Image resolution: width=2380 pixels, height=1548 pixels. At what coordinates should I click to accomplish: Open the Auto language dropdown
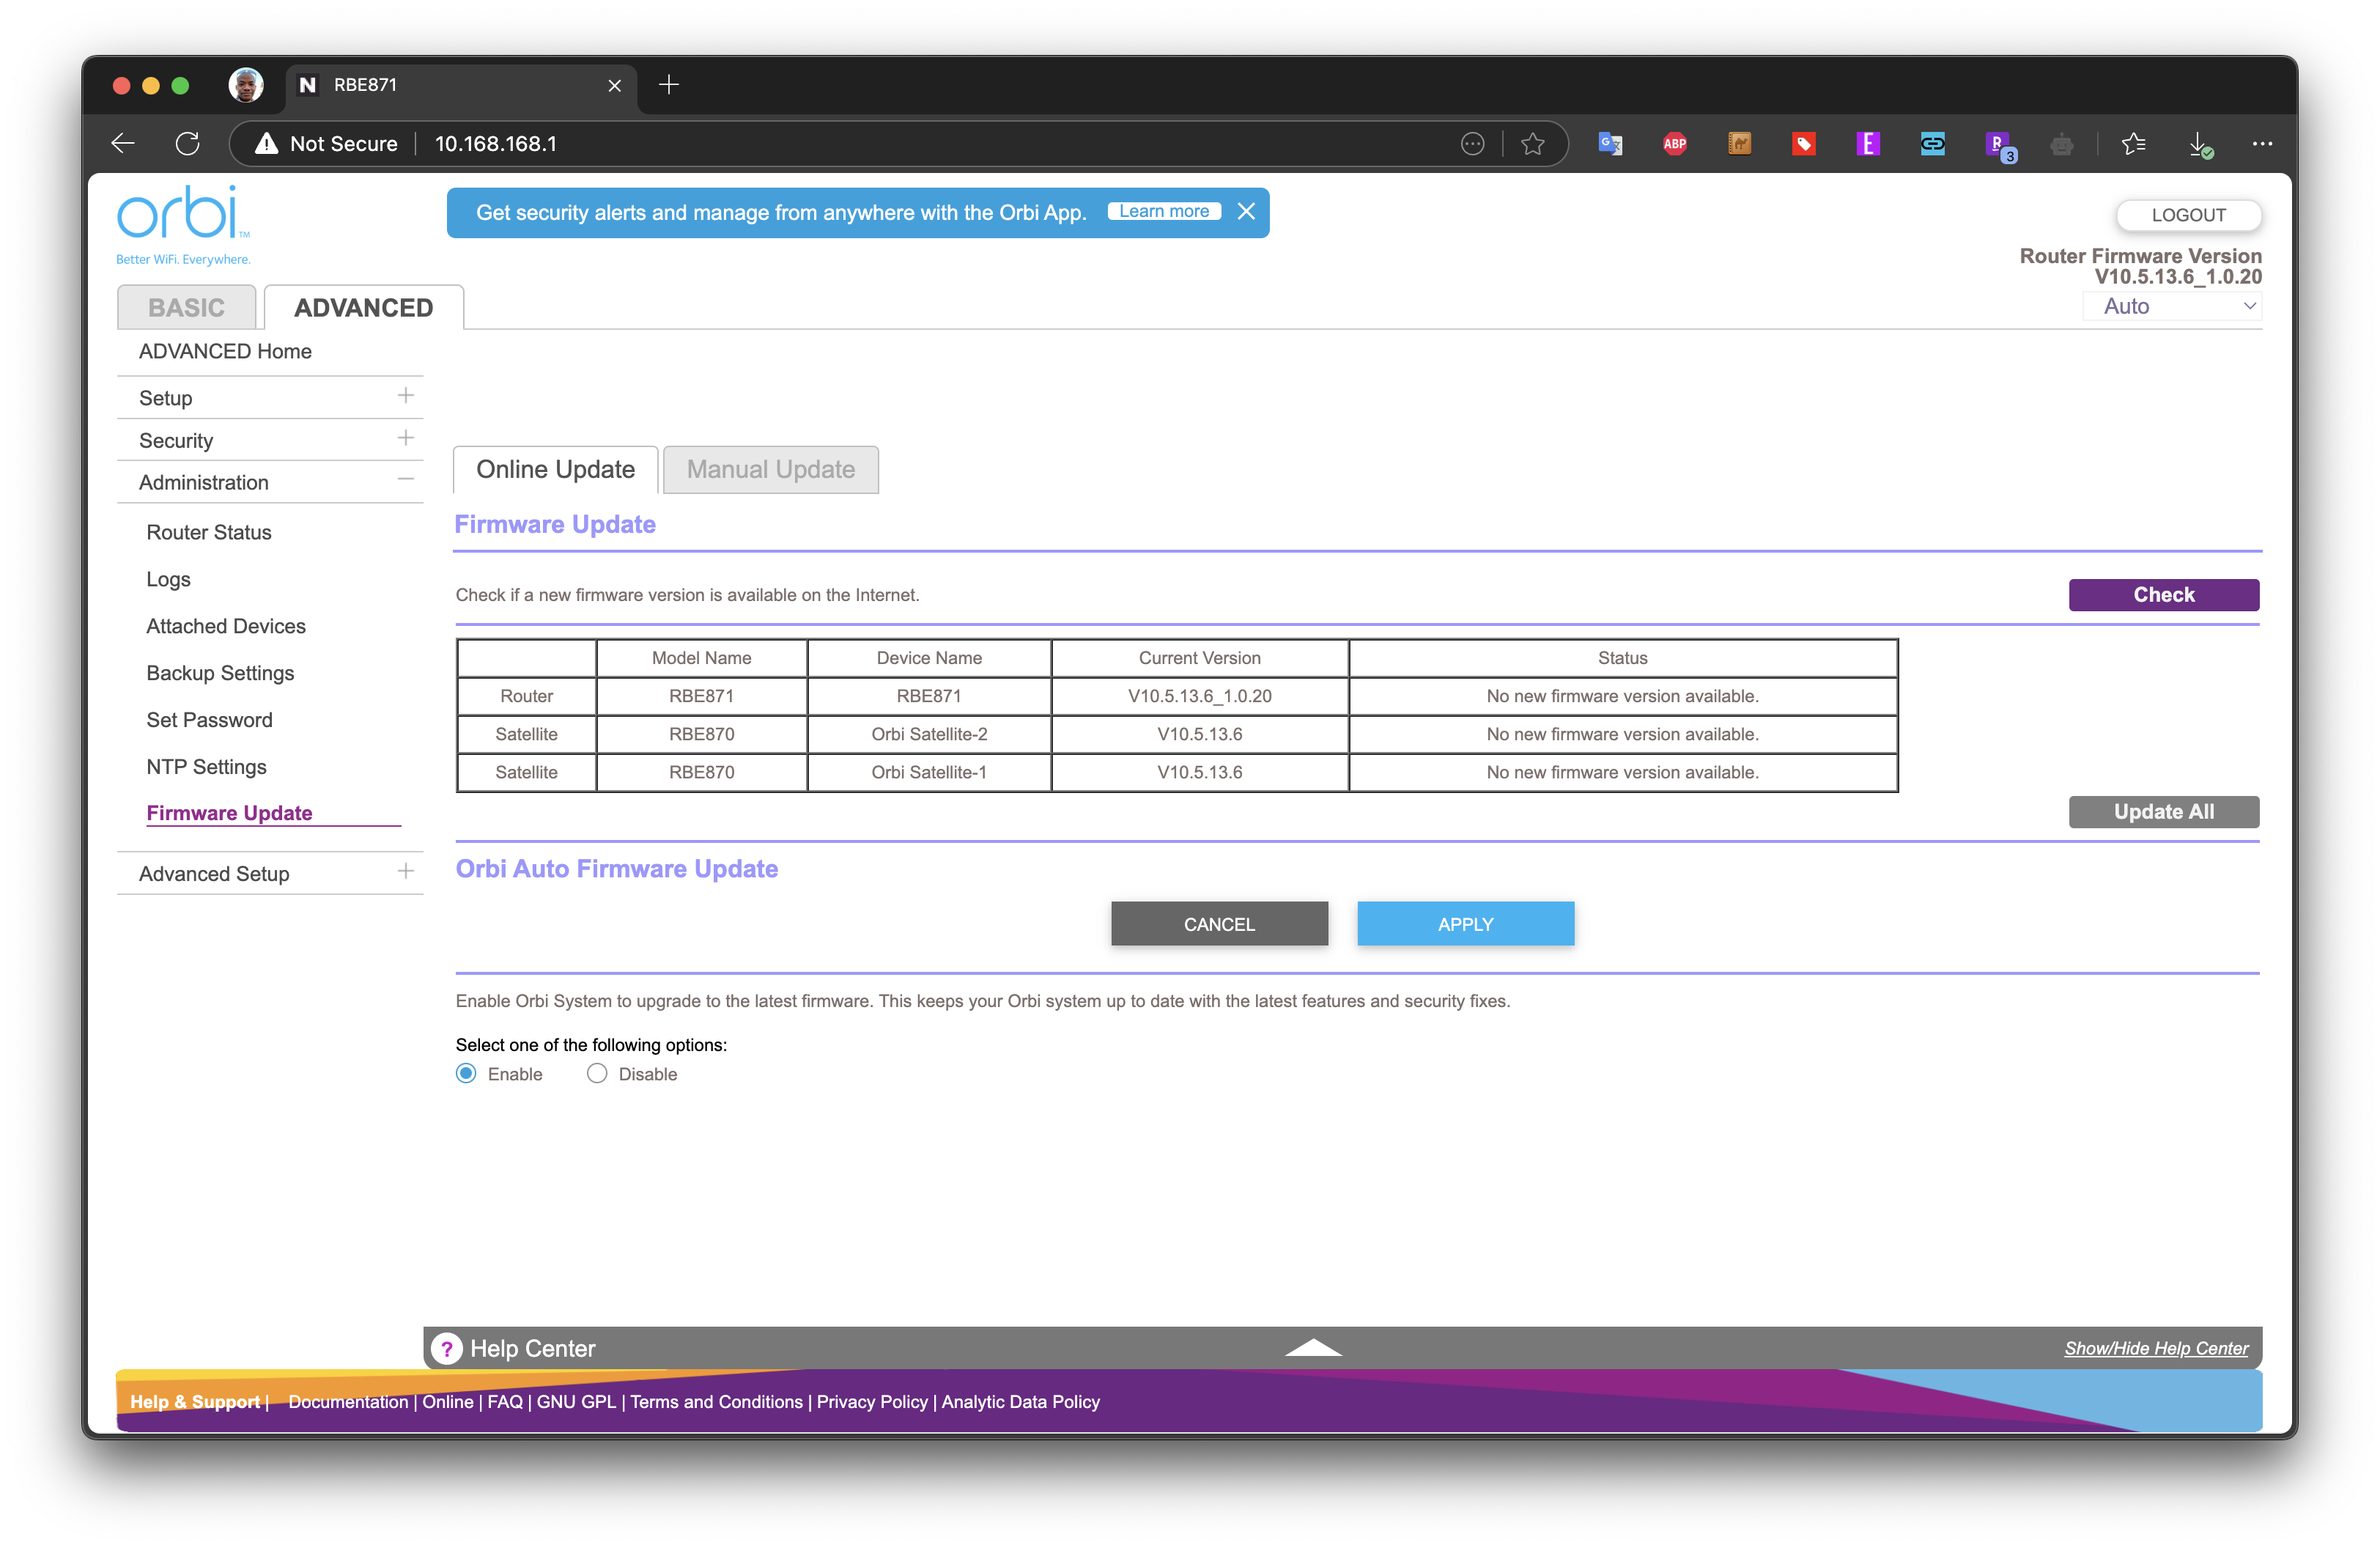(x=2172, y=306)
